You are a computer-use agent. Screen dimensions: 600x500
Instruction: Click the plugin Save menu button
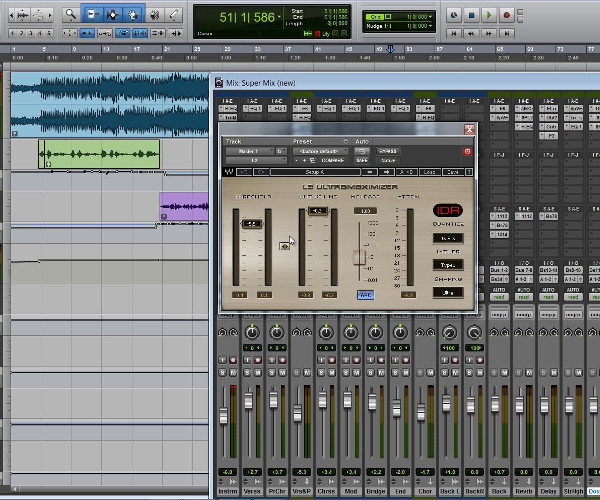coord(453,172)
